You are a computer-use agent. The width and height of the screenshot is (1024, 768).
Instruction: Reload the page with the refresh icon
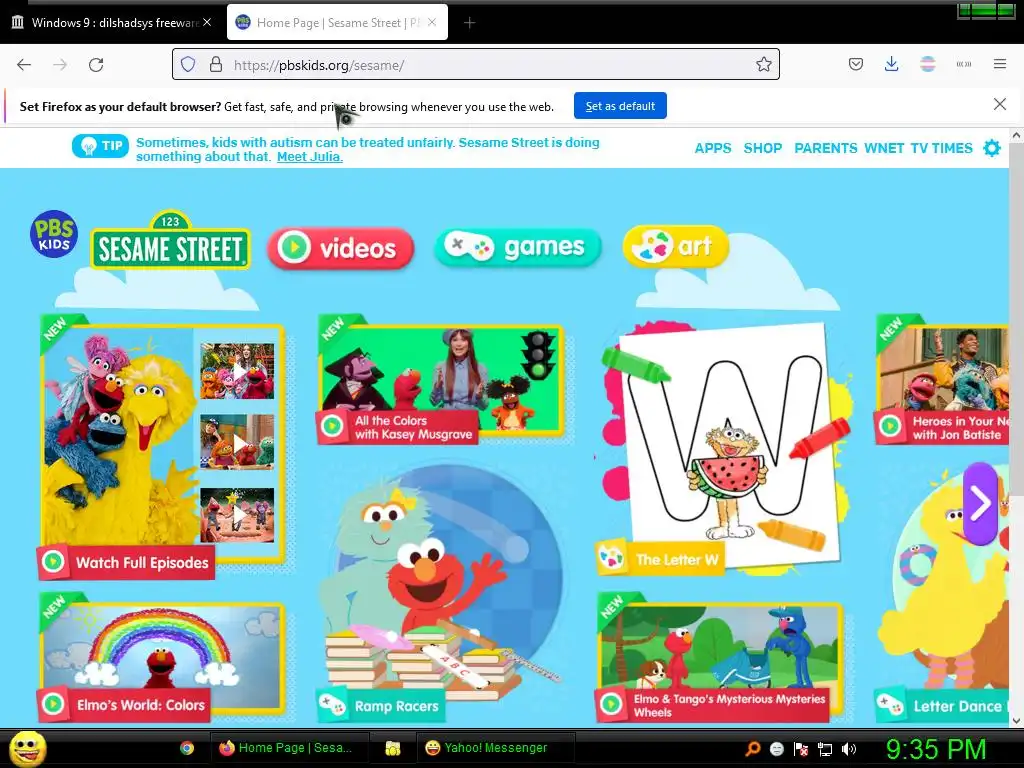click(x=96, y=65)
